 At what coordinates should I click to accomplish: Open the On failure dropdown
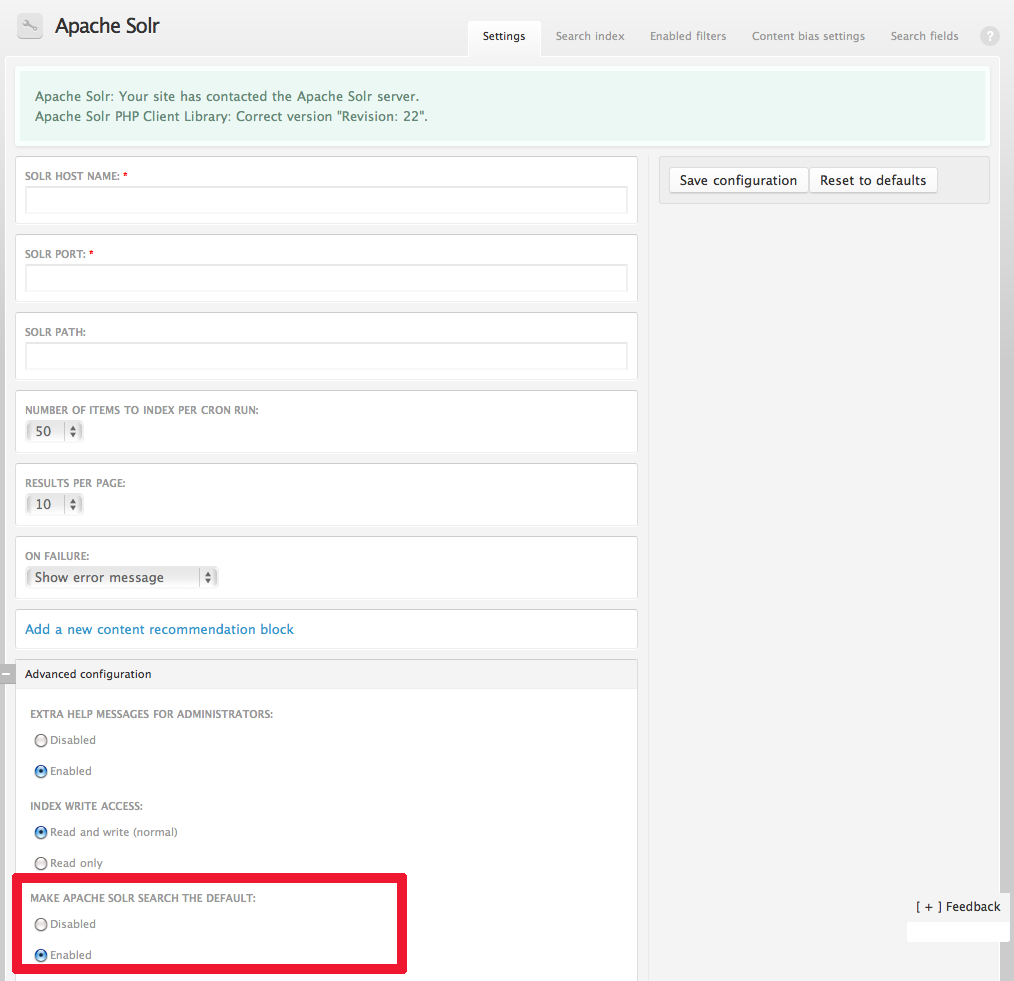[x=122, y=577]
